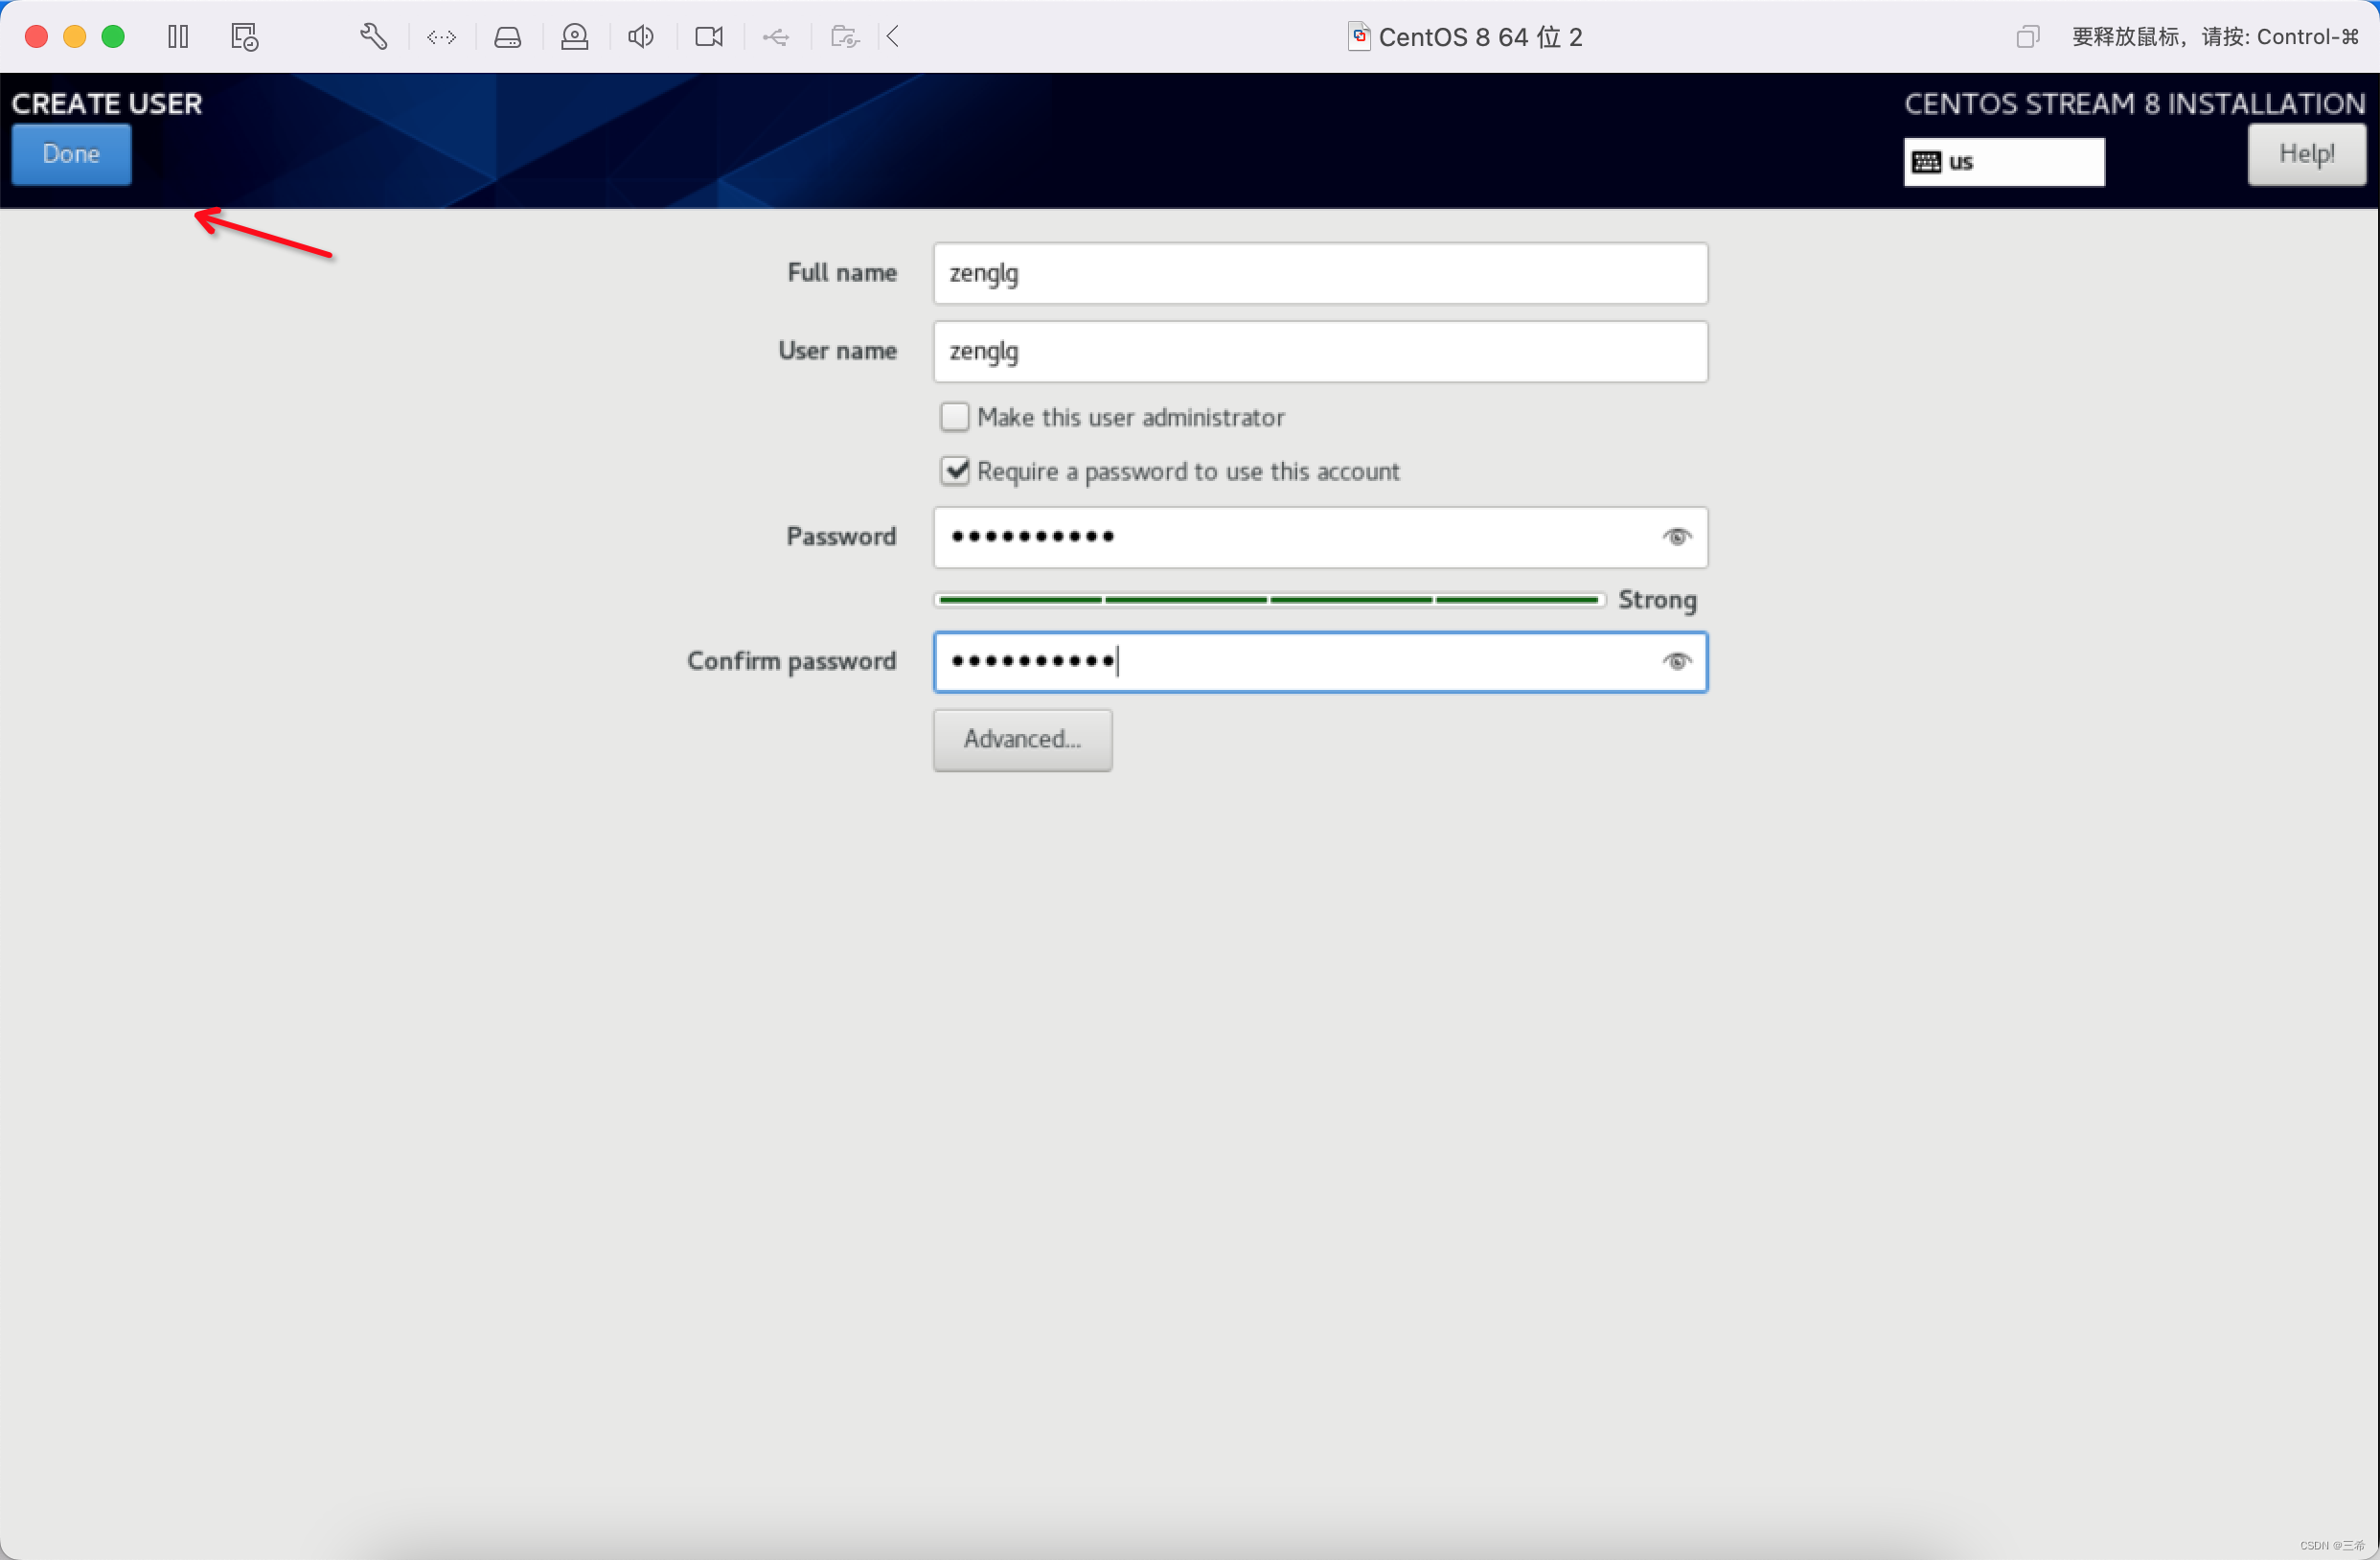Reveal the Confirm password with the eye toggle
The image size is (2380, 1560).
pos(1677,661)
